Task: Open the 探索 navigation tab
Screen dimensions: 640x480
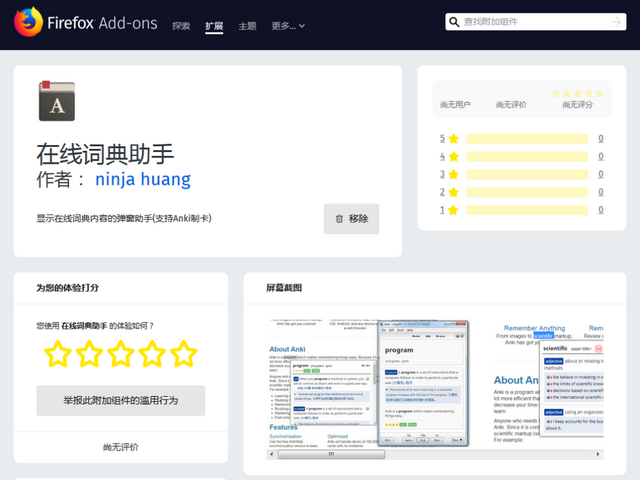Action: [x=181, y=26]
